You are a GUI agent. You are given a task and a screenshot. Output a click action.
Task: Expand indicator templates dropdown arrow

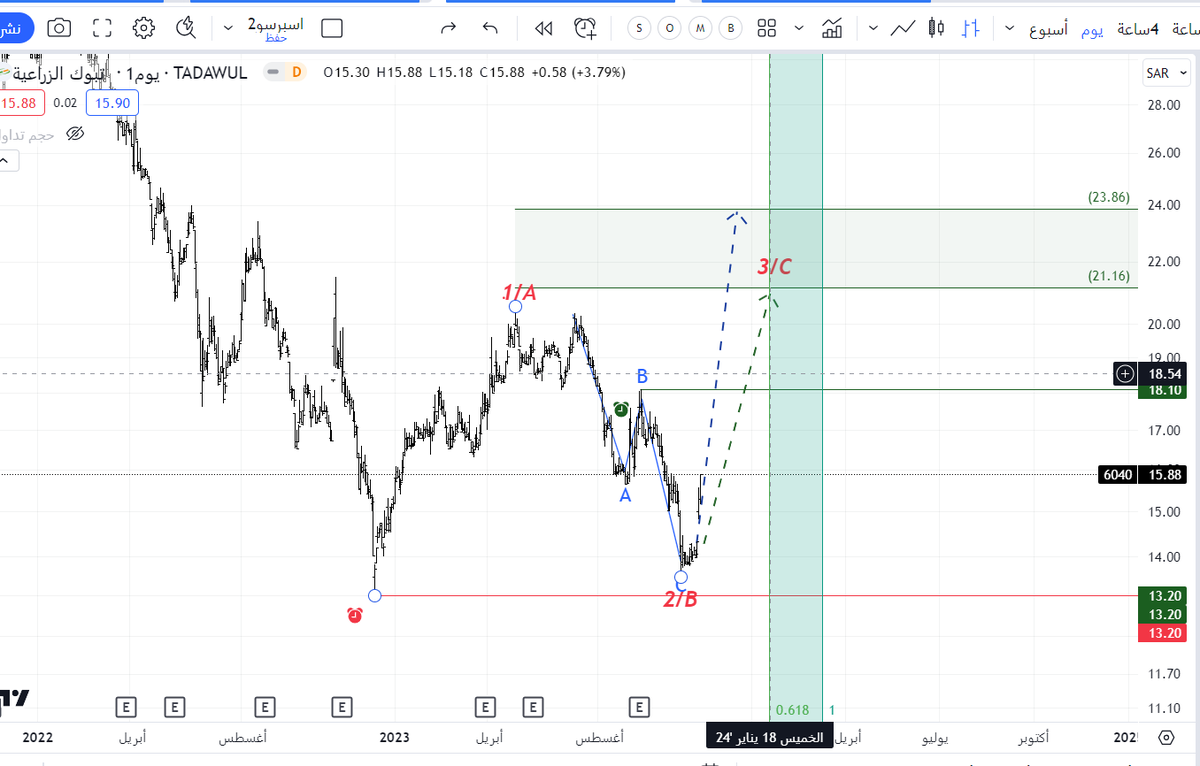coord(797,28)
